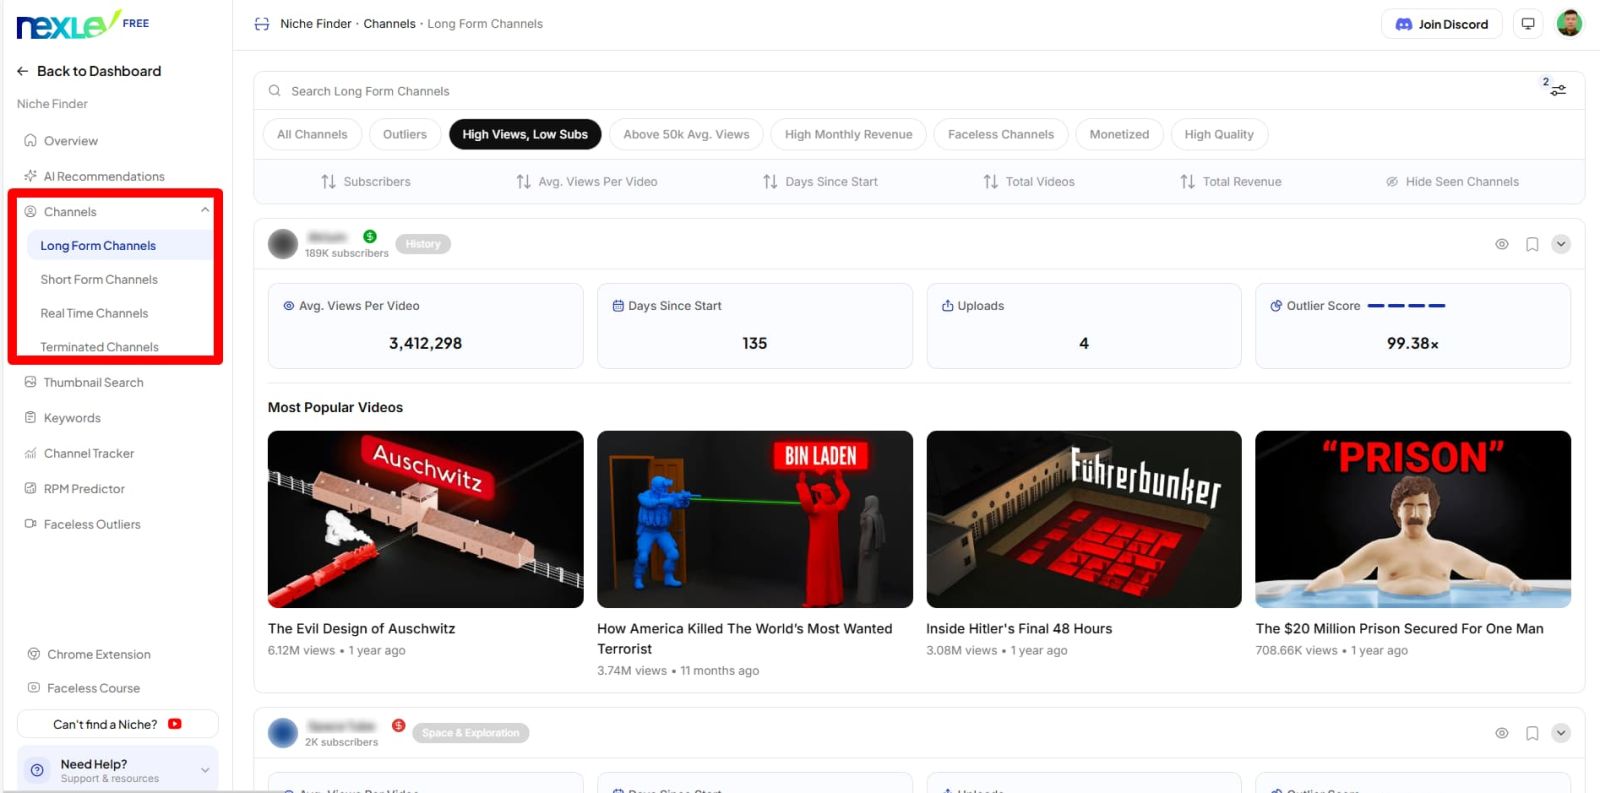
Task: Open RPM Predictor
Action: [84, 489]
